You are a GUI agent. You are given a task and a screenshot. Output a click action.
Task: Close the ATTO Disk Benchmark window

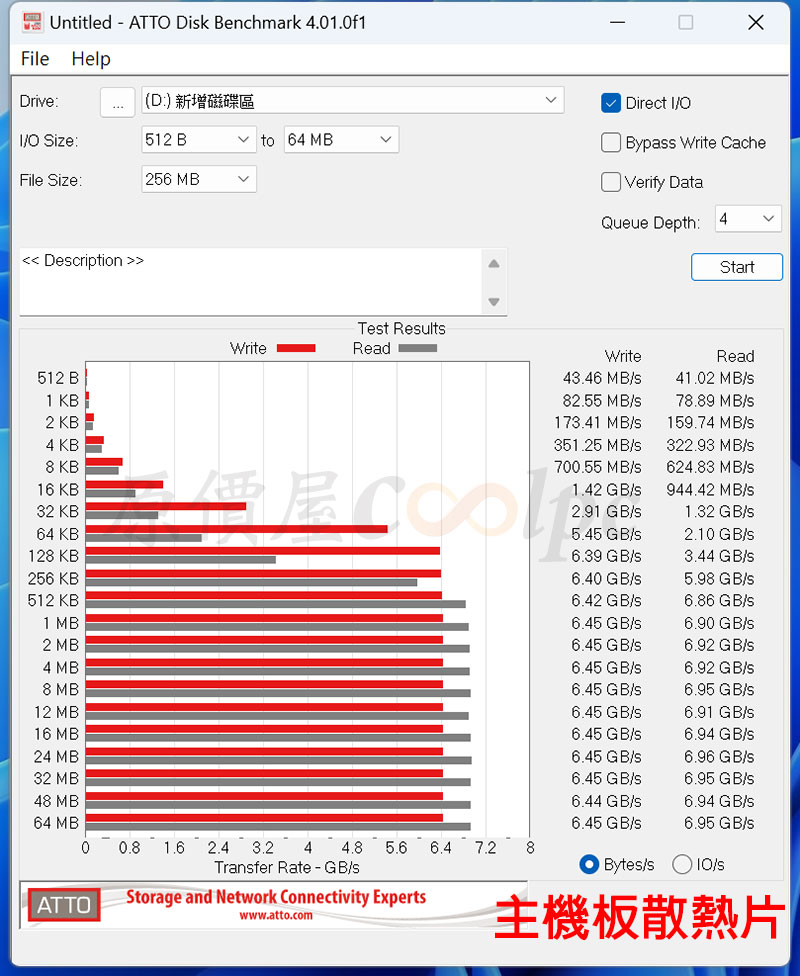tap(756, 22)
